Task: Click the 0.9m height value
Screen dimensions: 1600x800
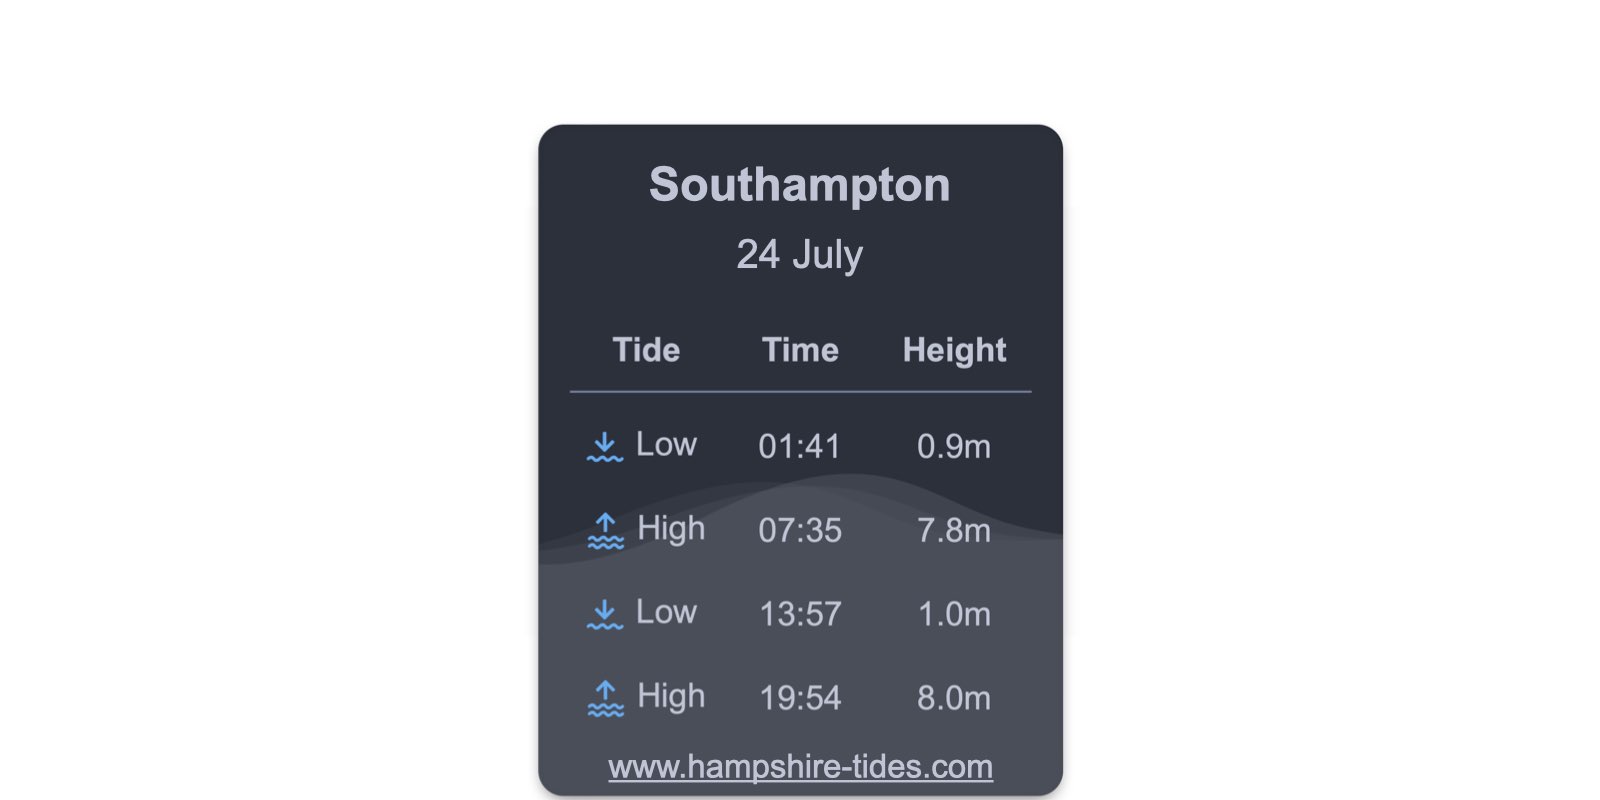Action: point(954,446)
